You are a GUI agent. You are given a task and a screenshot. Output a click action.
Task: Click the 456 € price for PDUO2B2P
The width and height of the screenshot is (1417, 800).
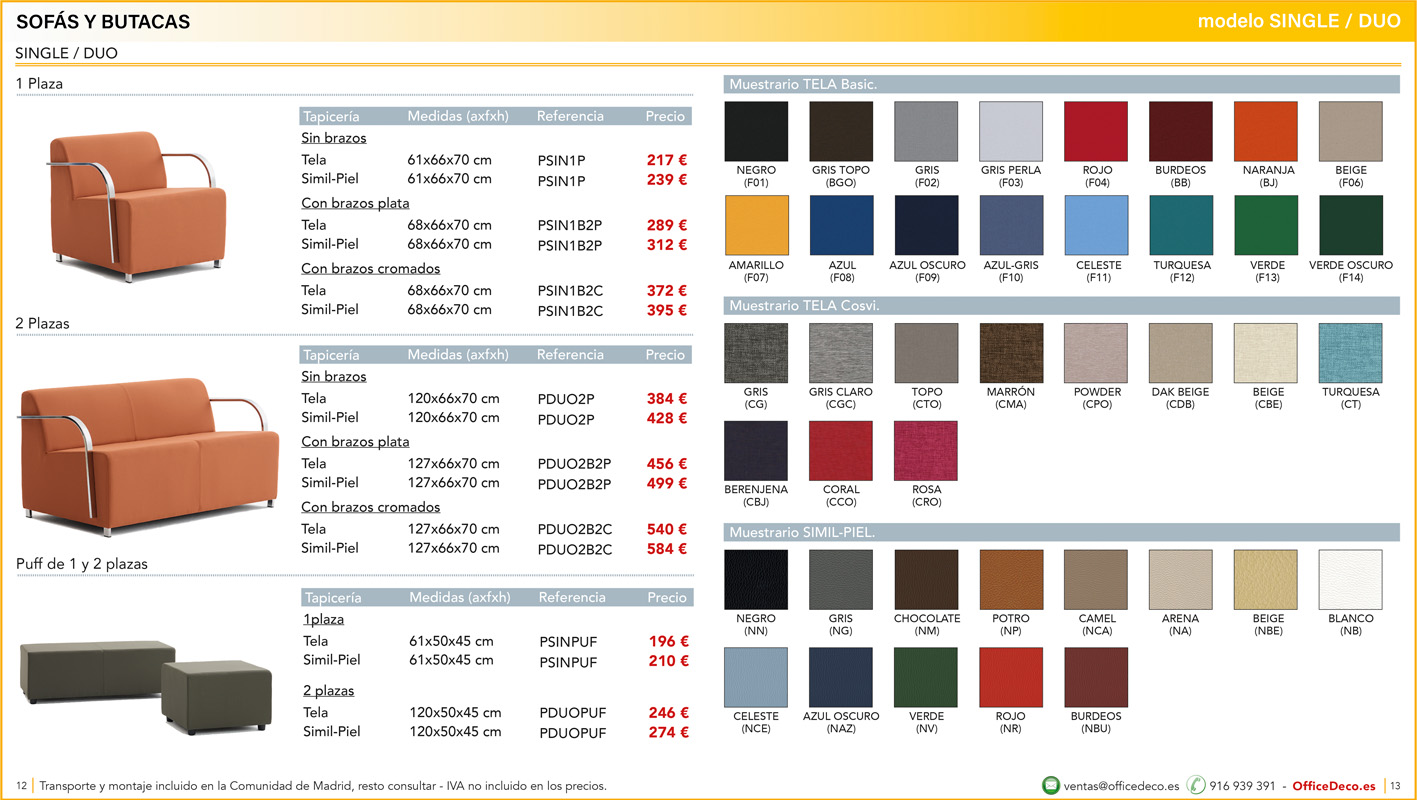pos(667,464)
